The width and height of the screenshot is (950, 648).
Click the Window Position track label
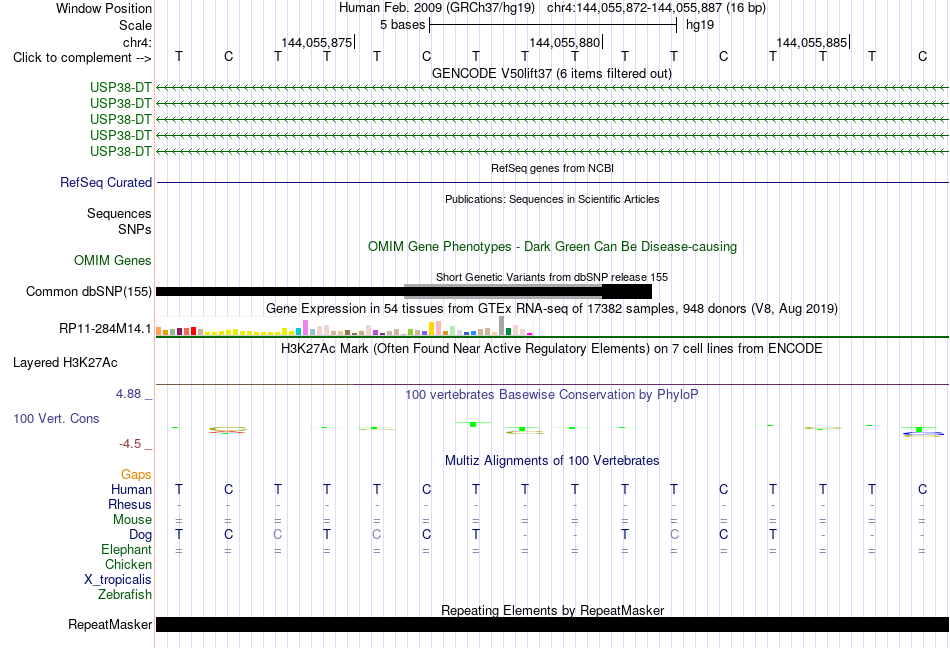pos(104,8)
